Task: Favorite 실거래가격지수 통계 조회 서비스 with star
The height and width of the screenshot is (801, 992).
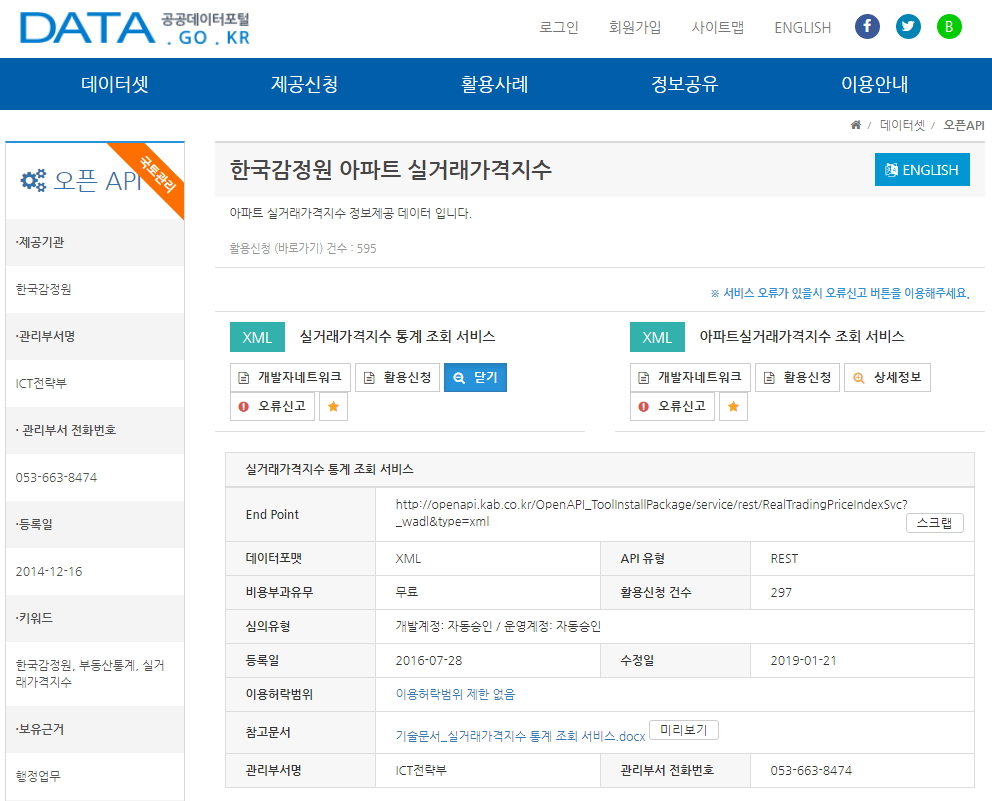Action: 333,406
